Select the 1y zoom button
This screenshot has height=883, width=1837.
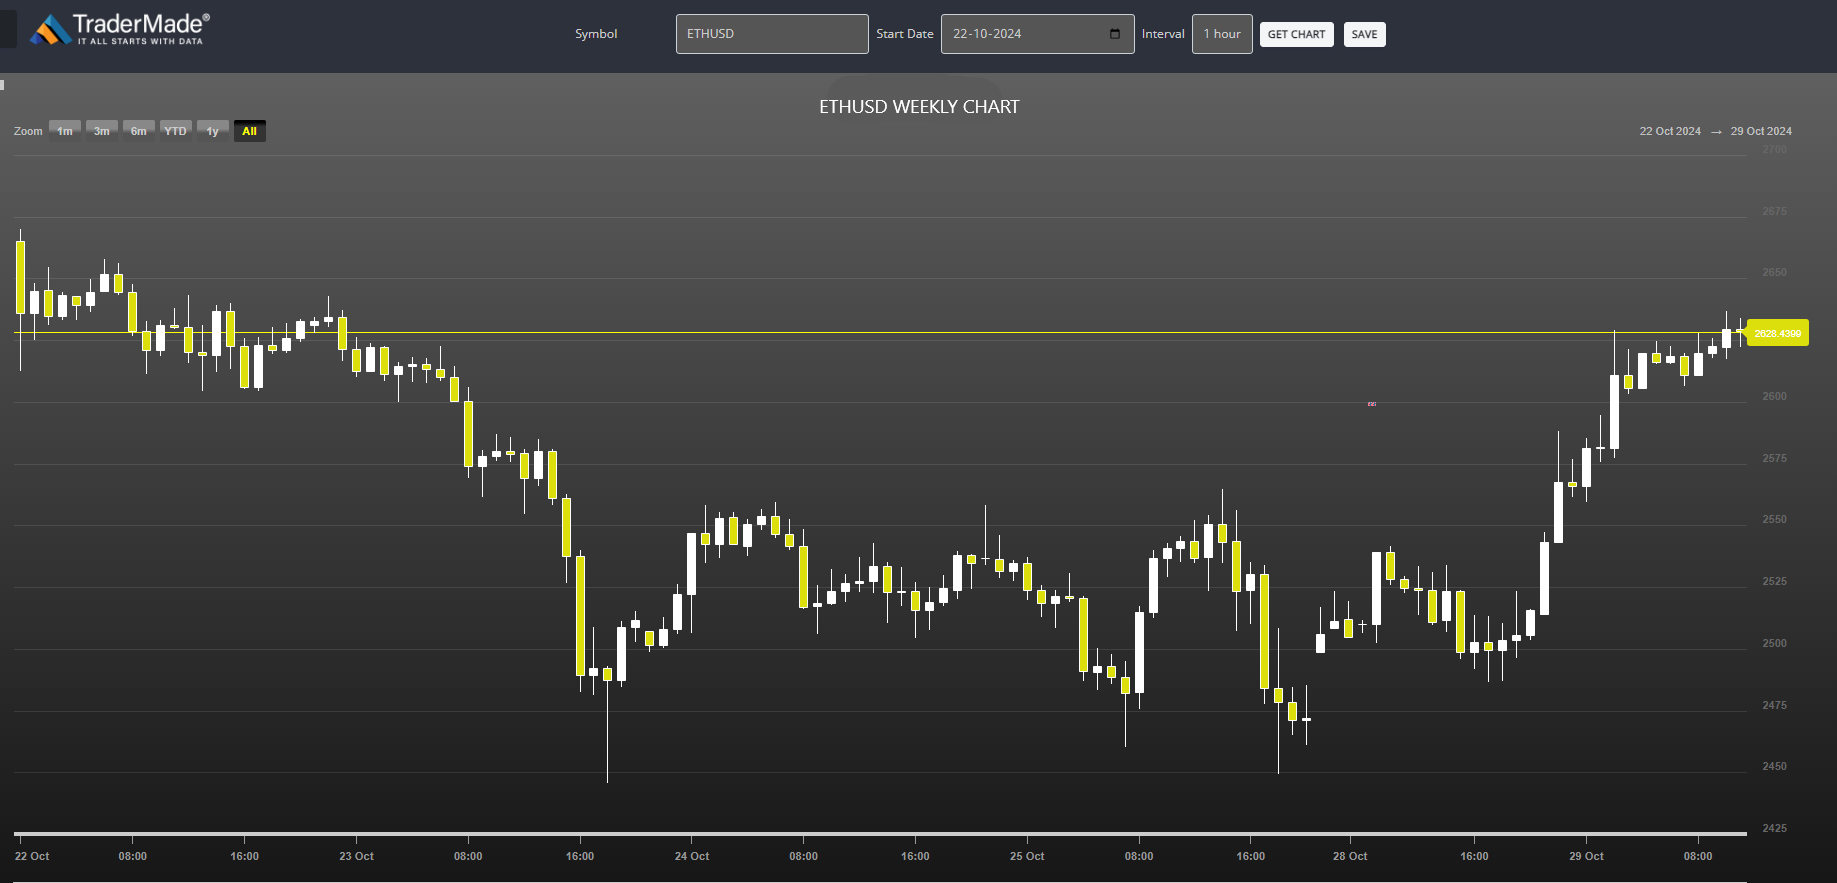(213, 131)
